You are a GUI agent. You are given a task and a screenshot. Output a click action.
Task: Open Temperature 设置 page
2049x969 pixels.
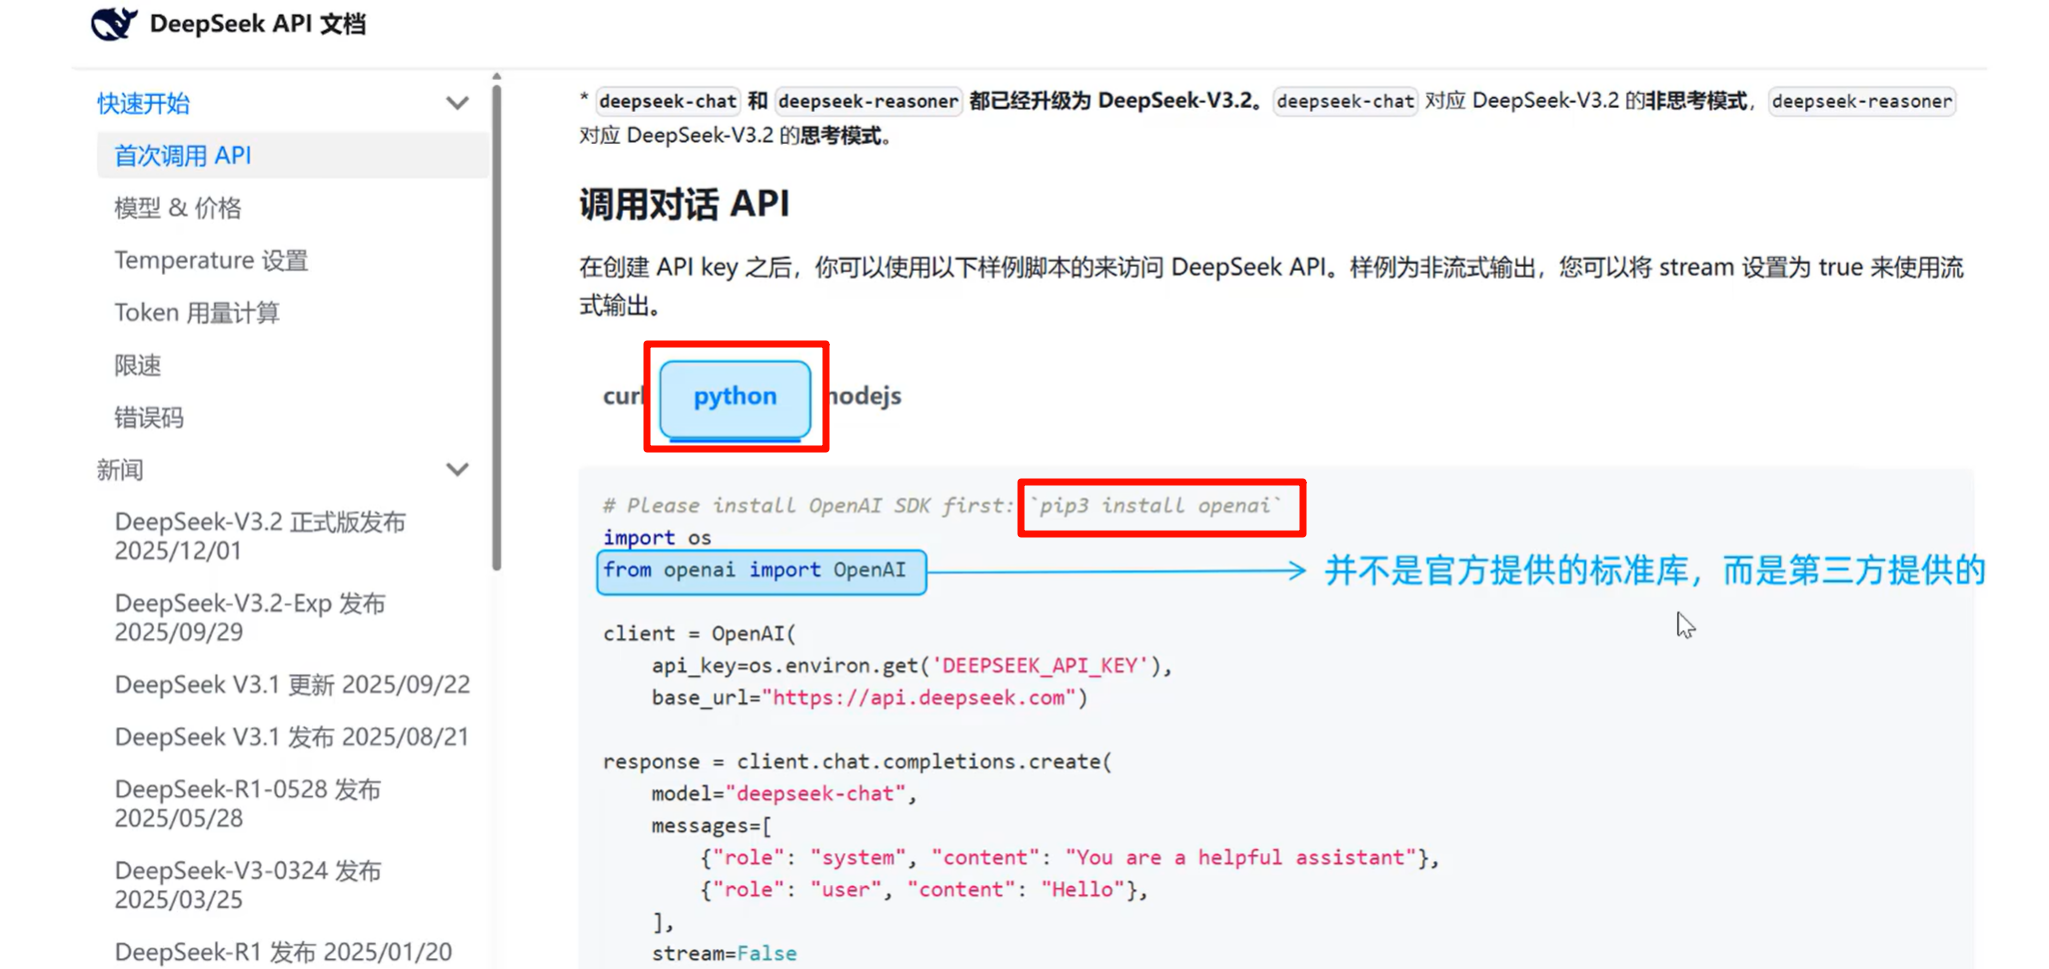pyautogui.click(x=211, y=260)
